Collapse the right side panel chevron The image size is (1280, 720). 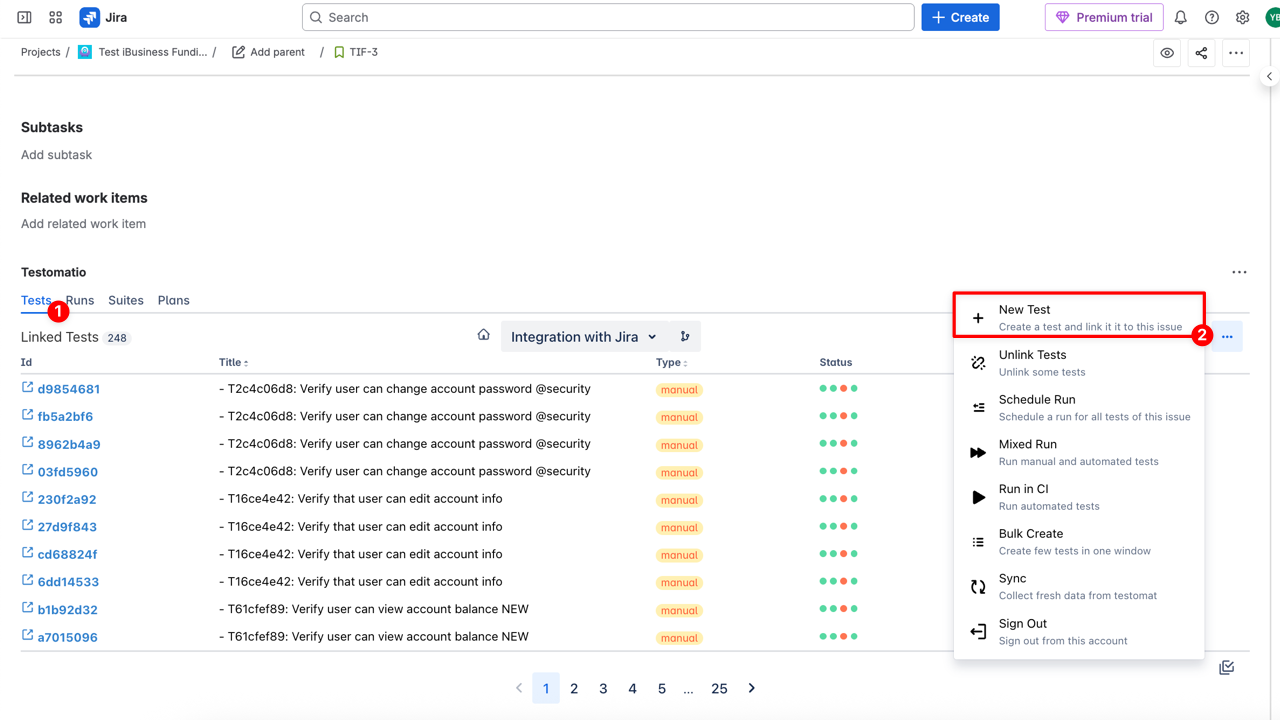[1269, 77]
